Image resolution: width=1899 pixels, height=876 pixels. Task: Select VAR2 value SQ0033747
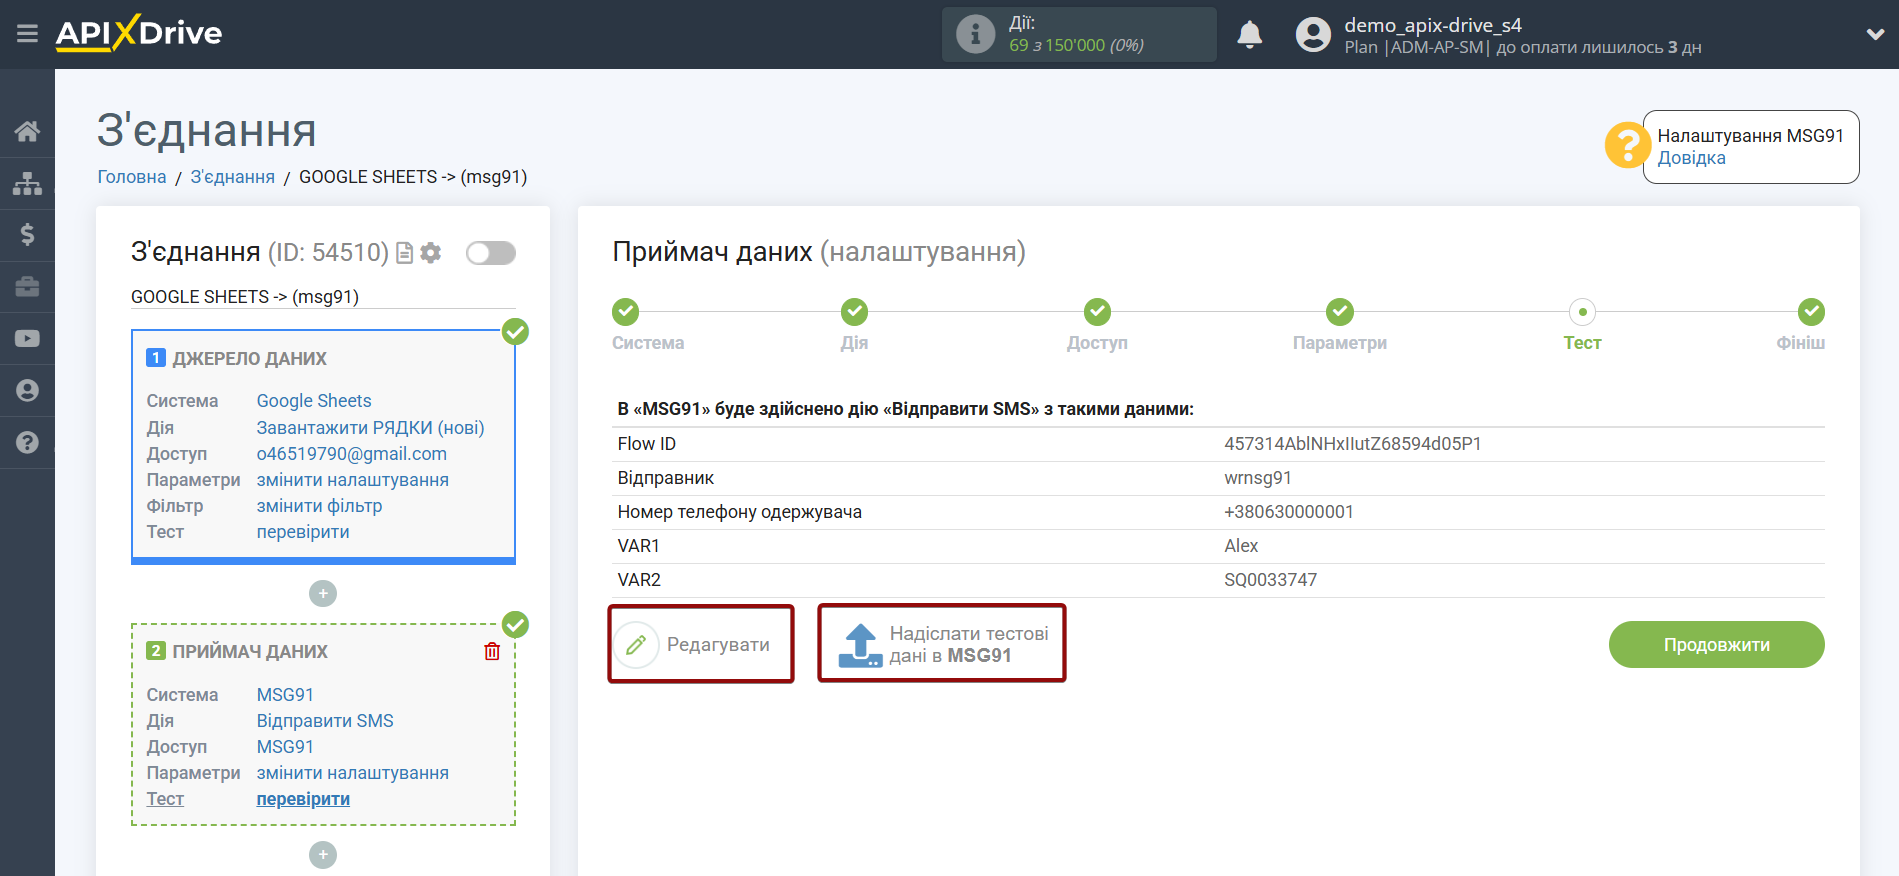tap(1271, 580)
